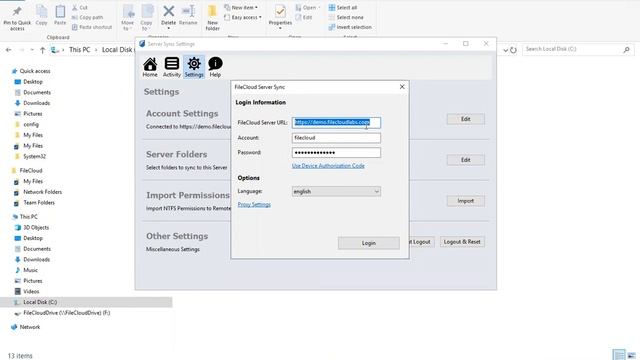Viewport: 640px width, 360px height.
Task: Select Team Folders in navigation pane
Action: pyautogui.click(x=35, y=202)
